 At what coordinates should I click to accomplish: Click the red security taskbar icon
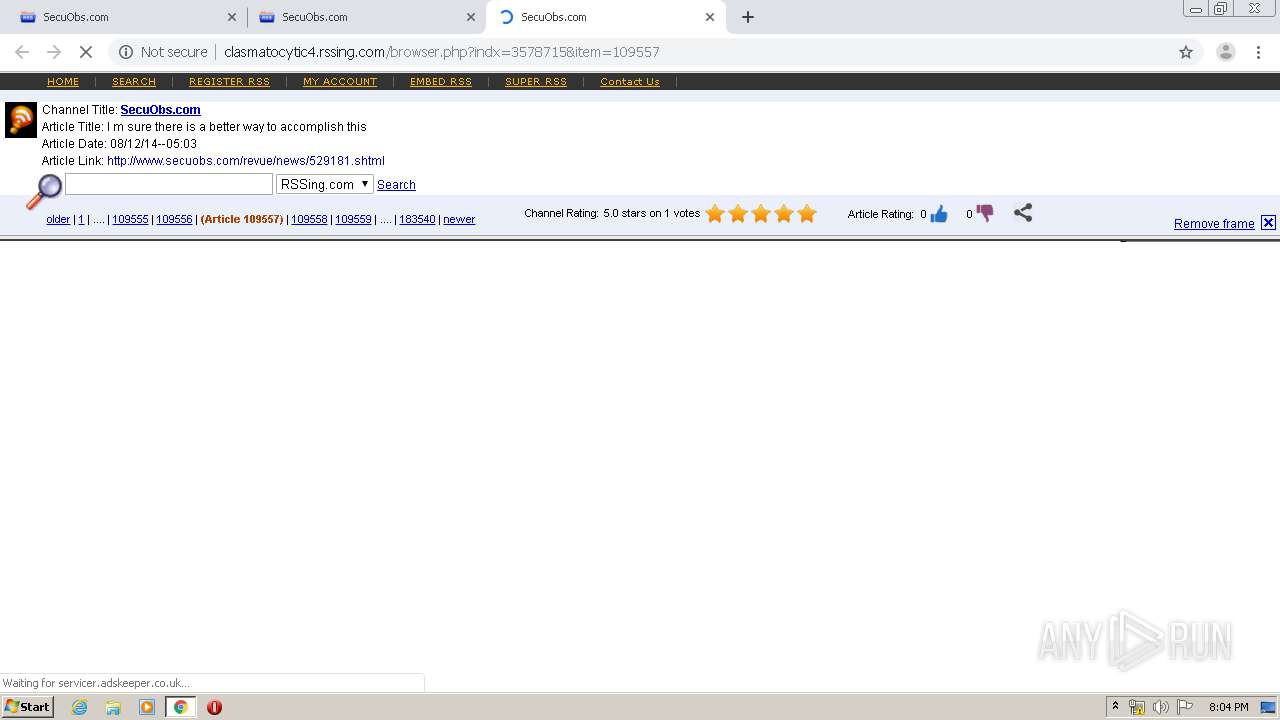pos(214,707)
